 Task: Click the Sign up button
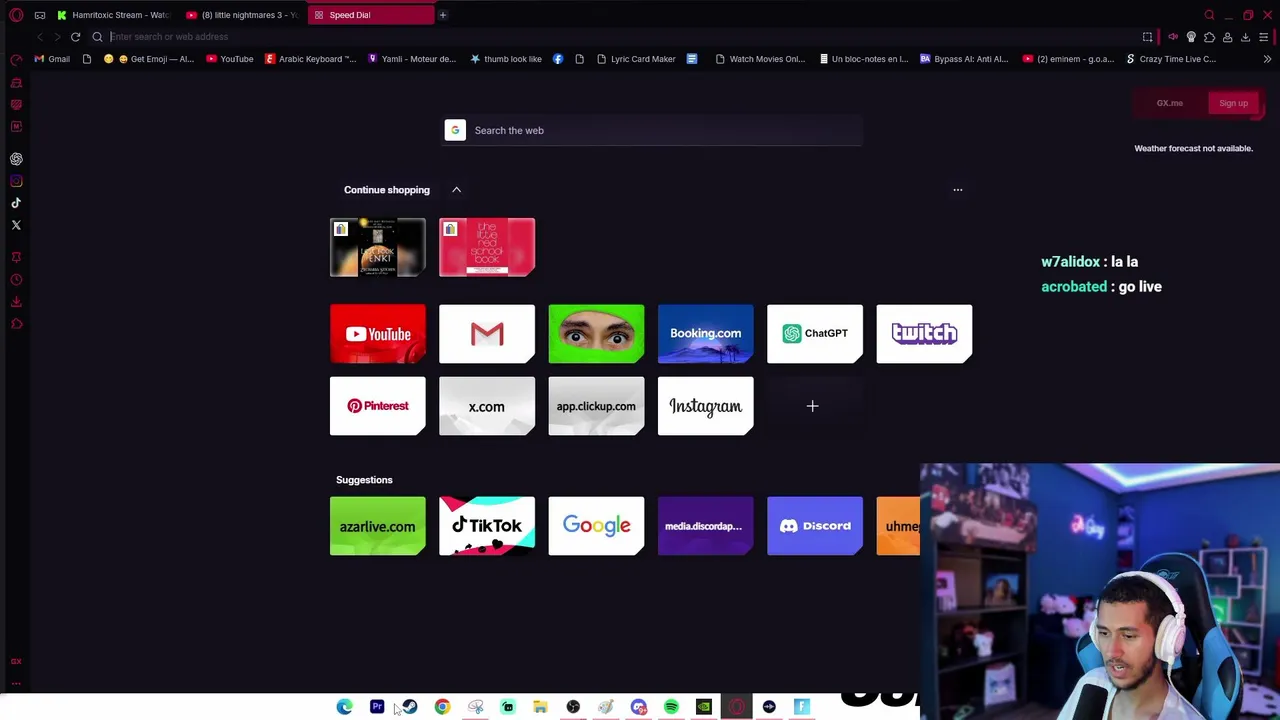coord(1233,103)
